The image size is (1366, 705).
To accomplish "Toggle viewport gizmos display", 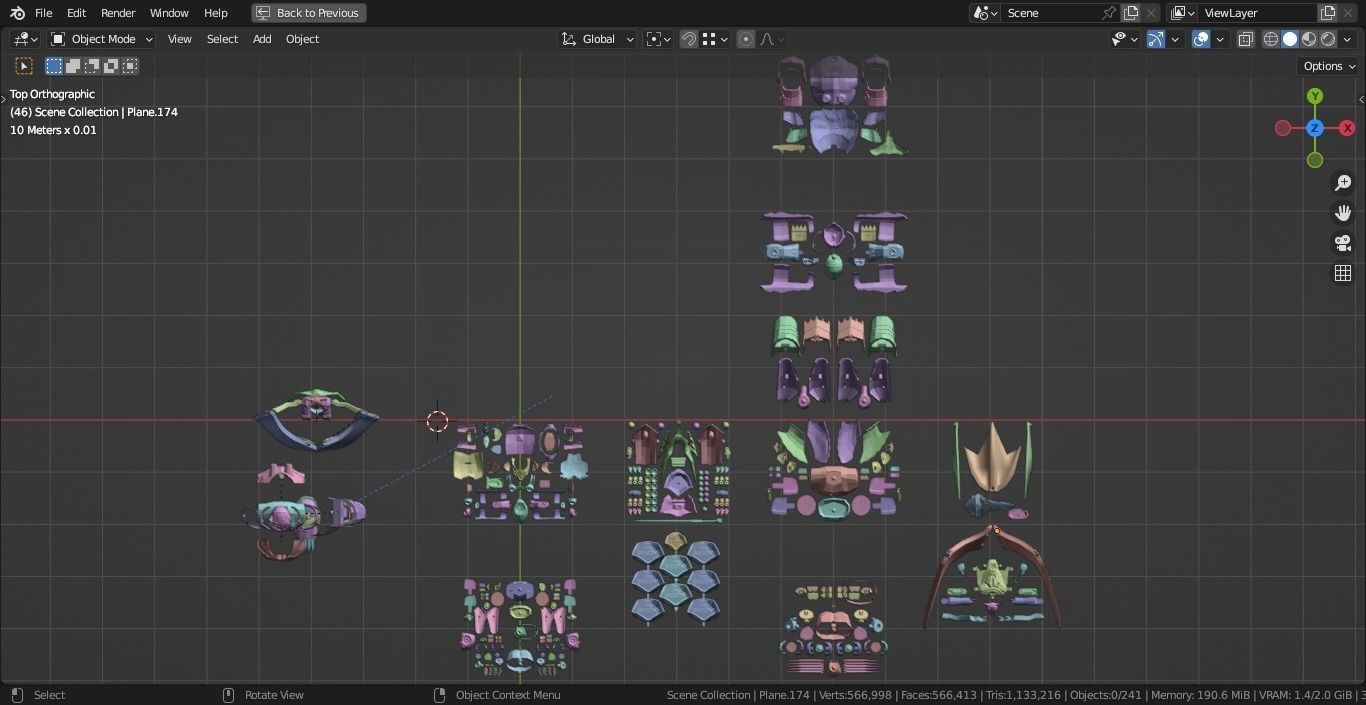I will coord(1156,39).
